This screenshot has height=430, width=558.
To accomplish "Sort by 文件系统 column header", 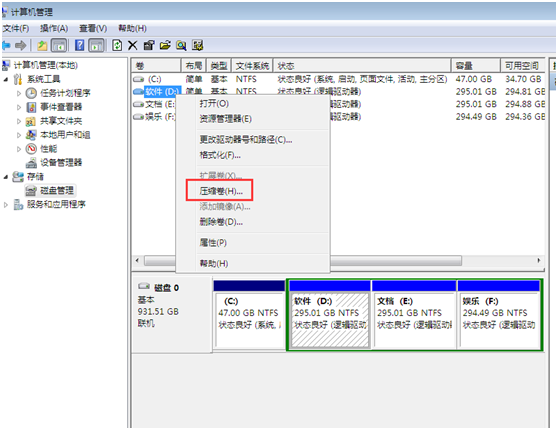I will pos(252,66).
